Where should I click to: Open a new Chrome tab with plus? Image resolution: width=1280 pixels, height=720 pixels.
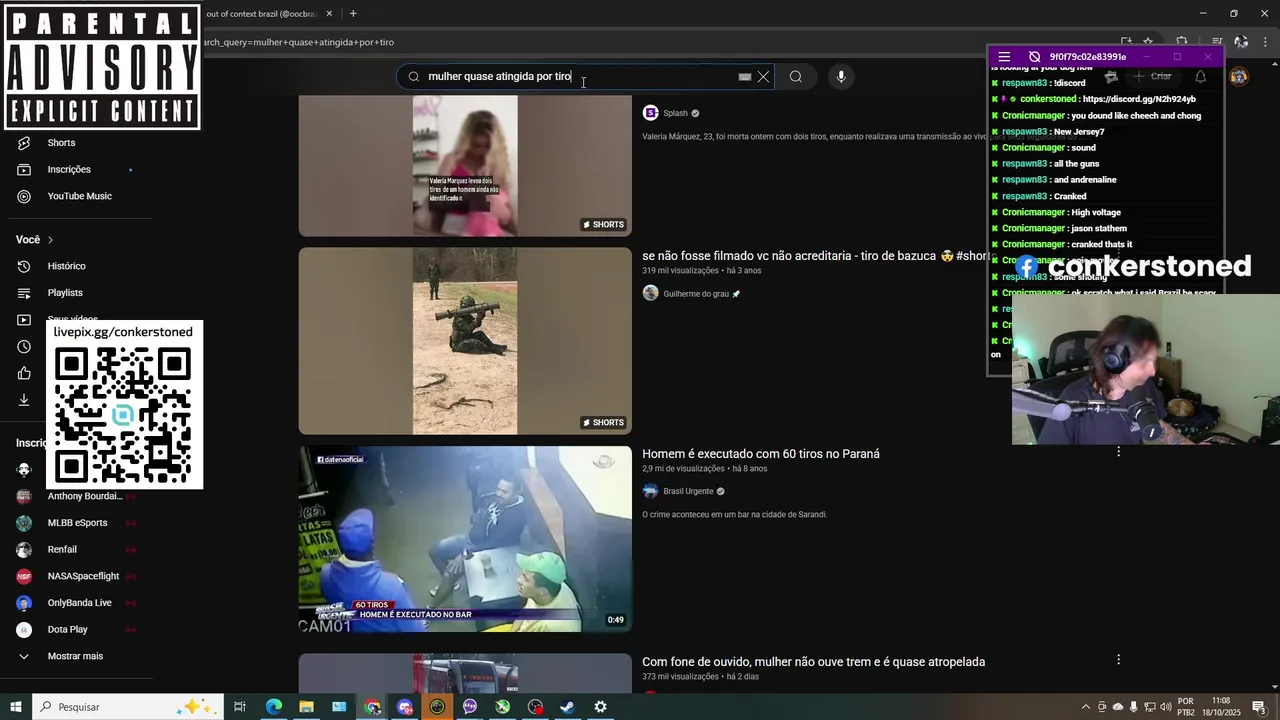pyautogui.click(x=353, y=14)
